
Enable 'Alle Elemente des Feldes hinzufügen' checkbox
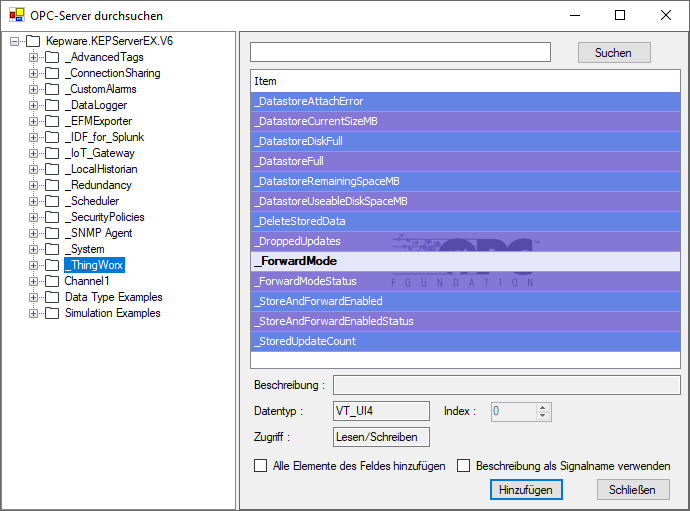(261, 466)
